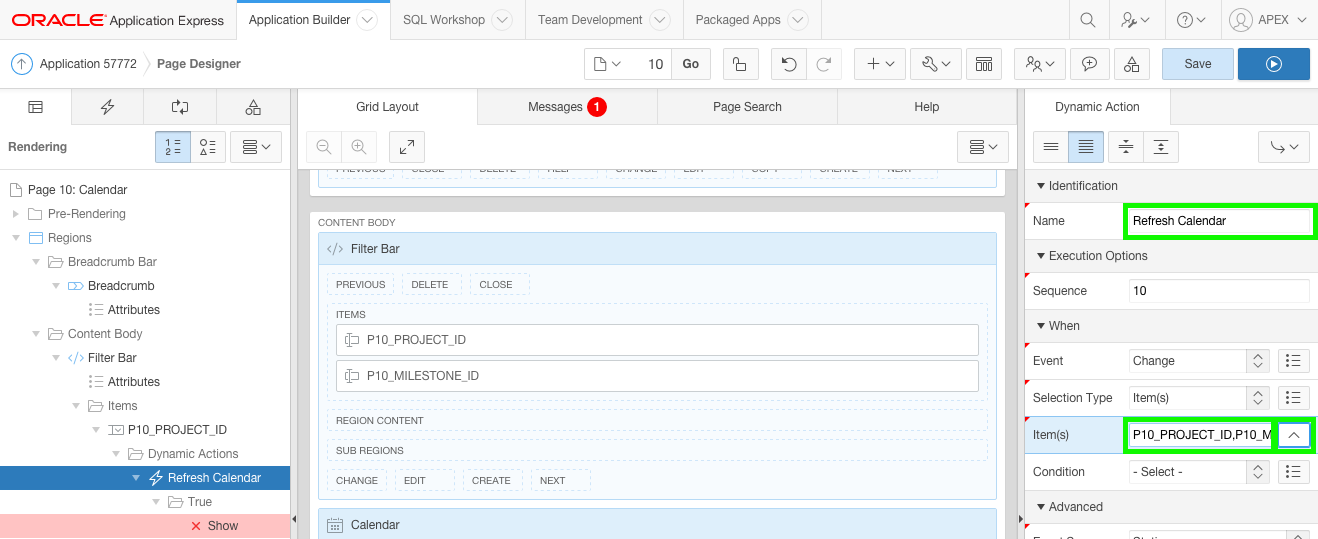Viewport: 1318px width, 539px height.
Task: Select the Processing tab icon
Action: point(180,107)
